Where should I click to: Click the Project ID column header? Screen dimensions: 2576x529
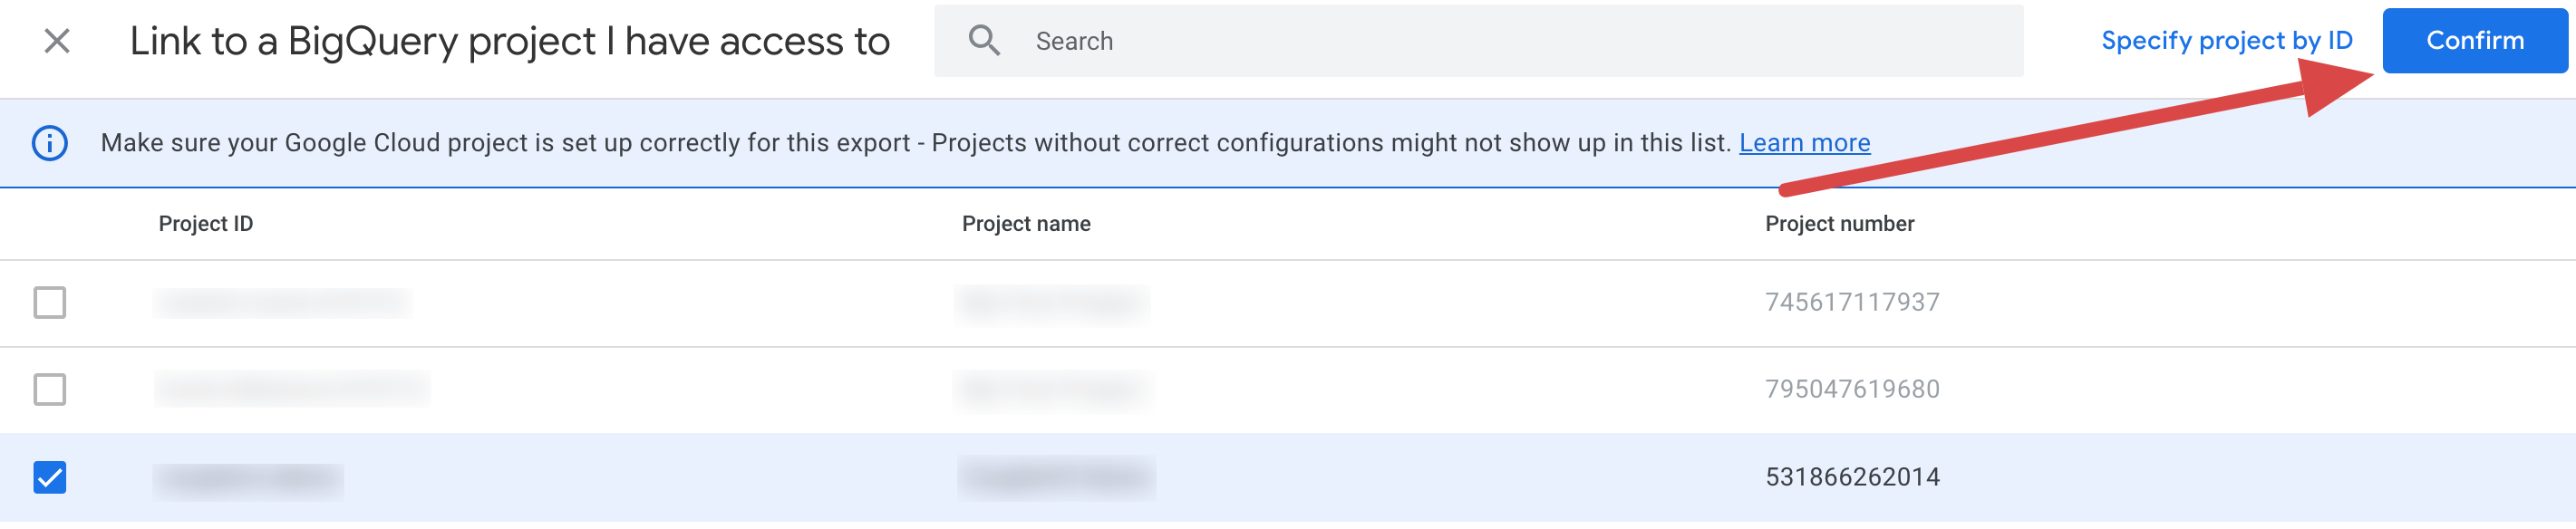[206, 224]
